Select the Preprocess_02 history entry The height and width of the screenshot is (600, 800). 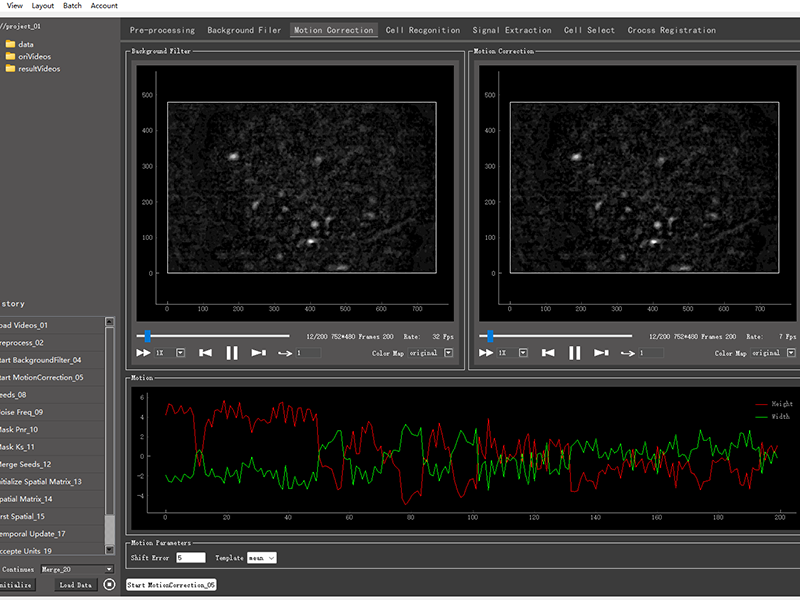(51, 342)
